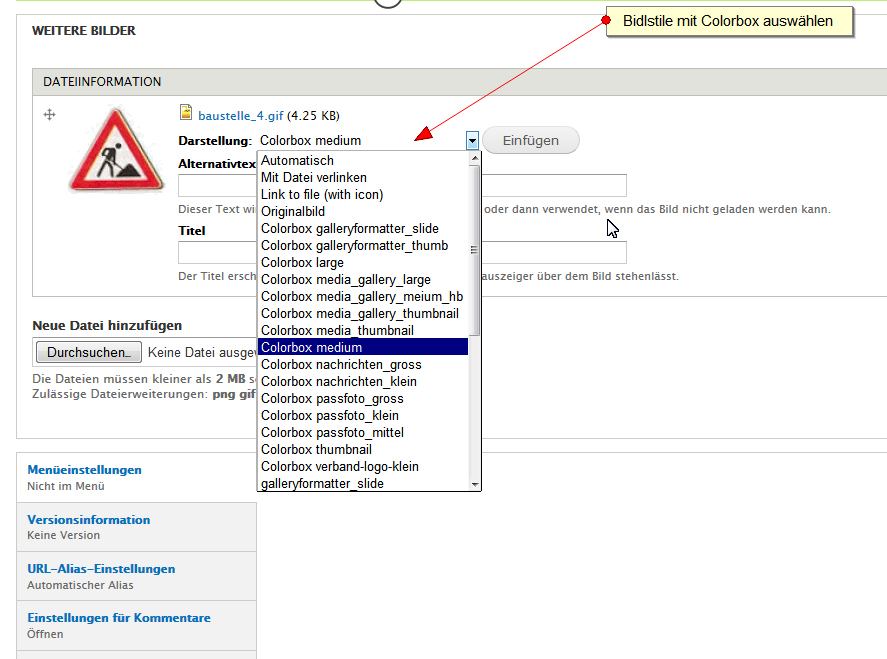887x659 pixels.
Task: Open the baustelle_4.gif file link
Action: pos(241,115)
